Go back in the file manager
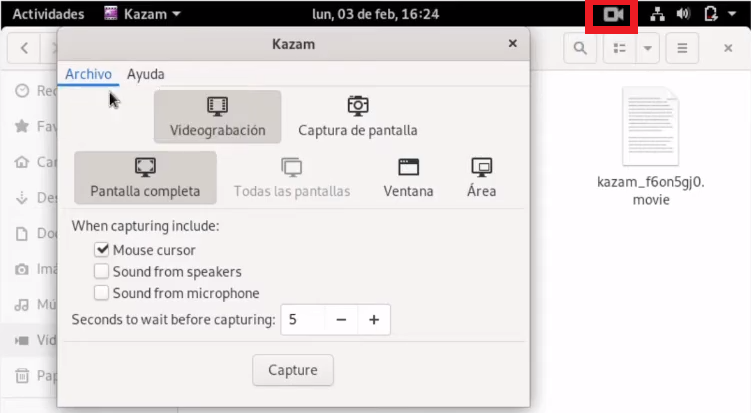This screenshot has width=751, height=413. pyautogui.click(x=24, y=48)
